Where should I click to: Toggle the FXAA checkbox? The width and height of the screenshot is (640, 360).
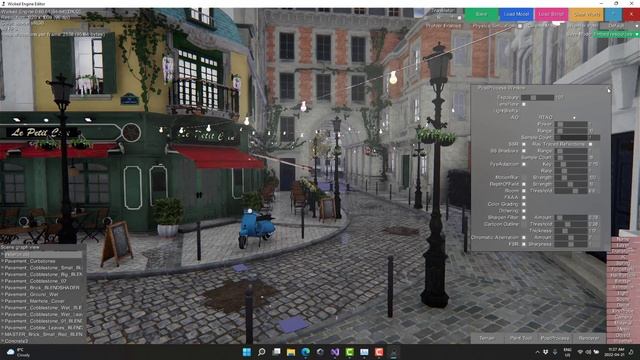point(524,198)
